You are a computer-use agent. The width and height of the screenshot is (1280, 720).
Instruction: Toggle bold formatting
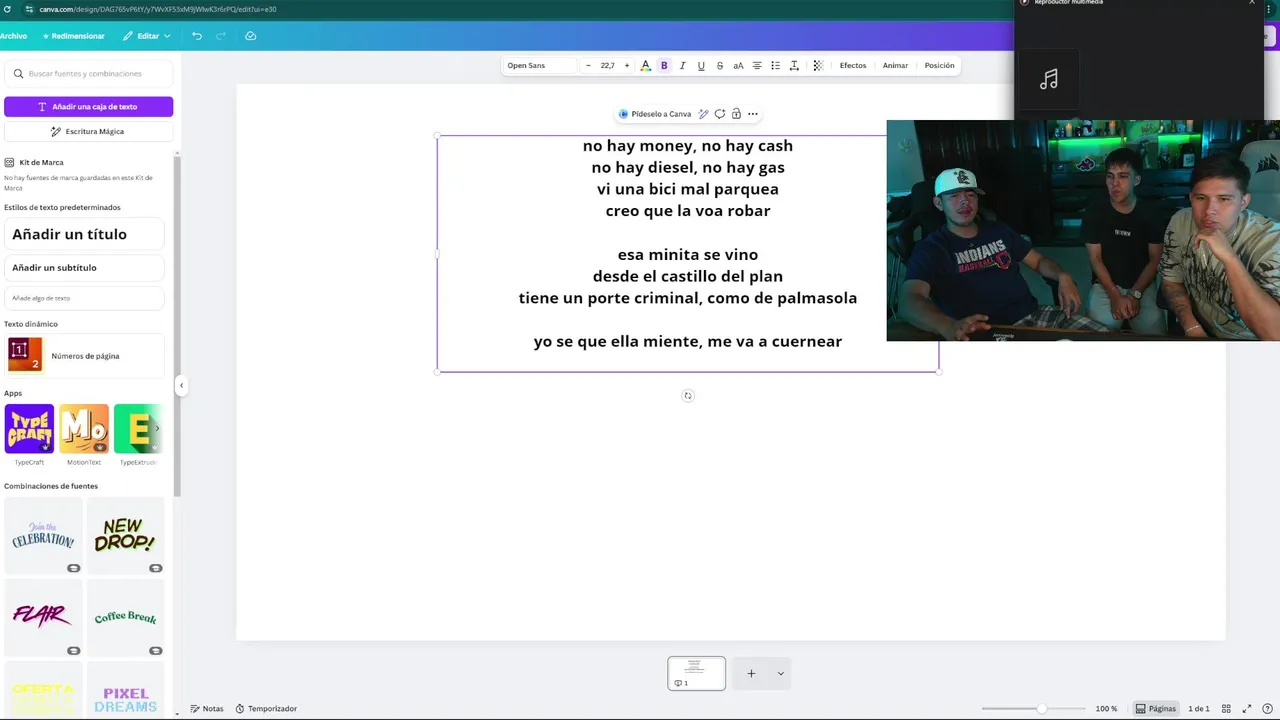pyautogui.click(x=664, y=66)
